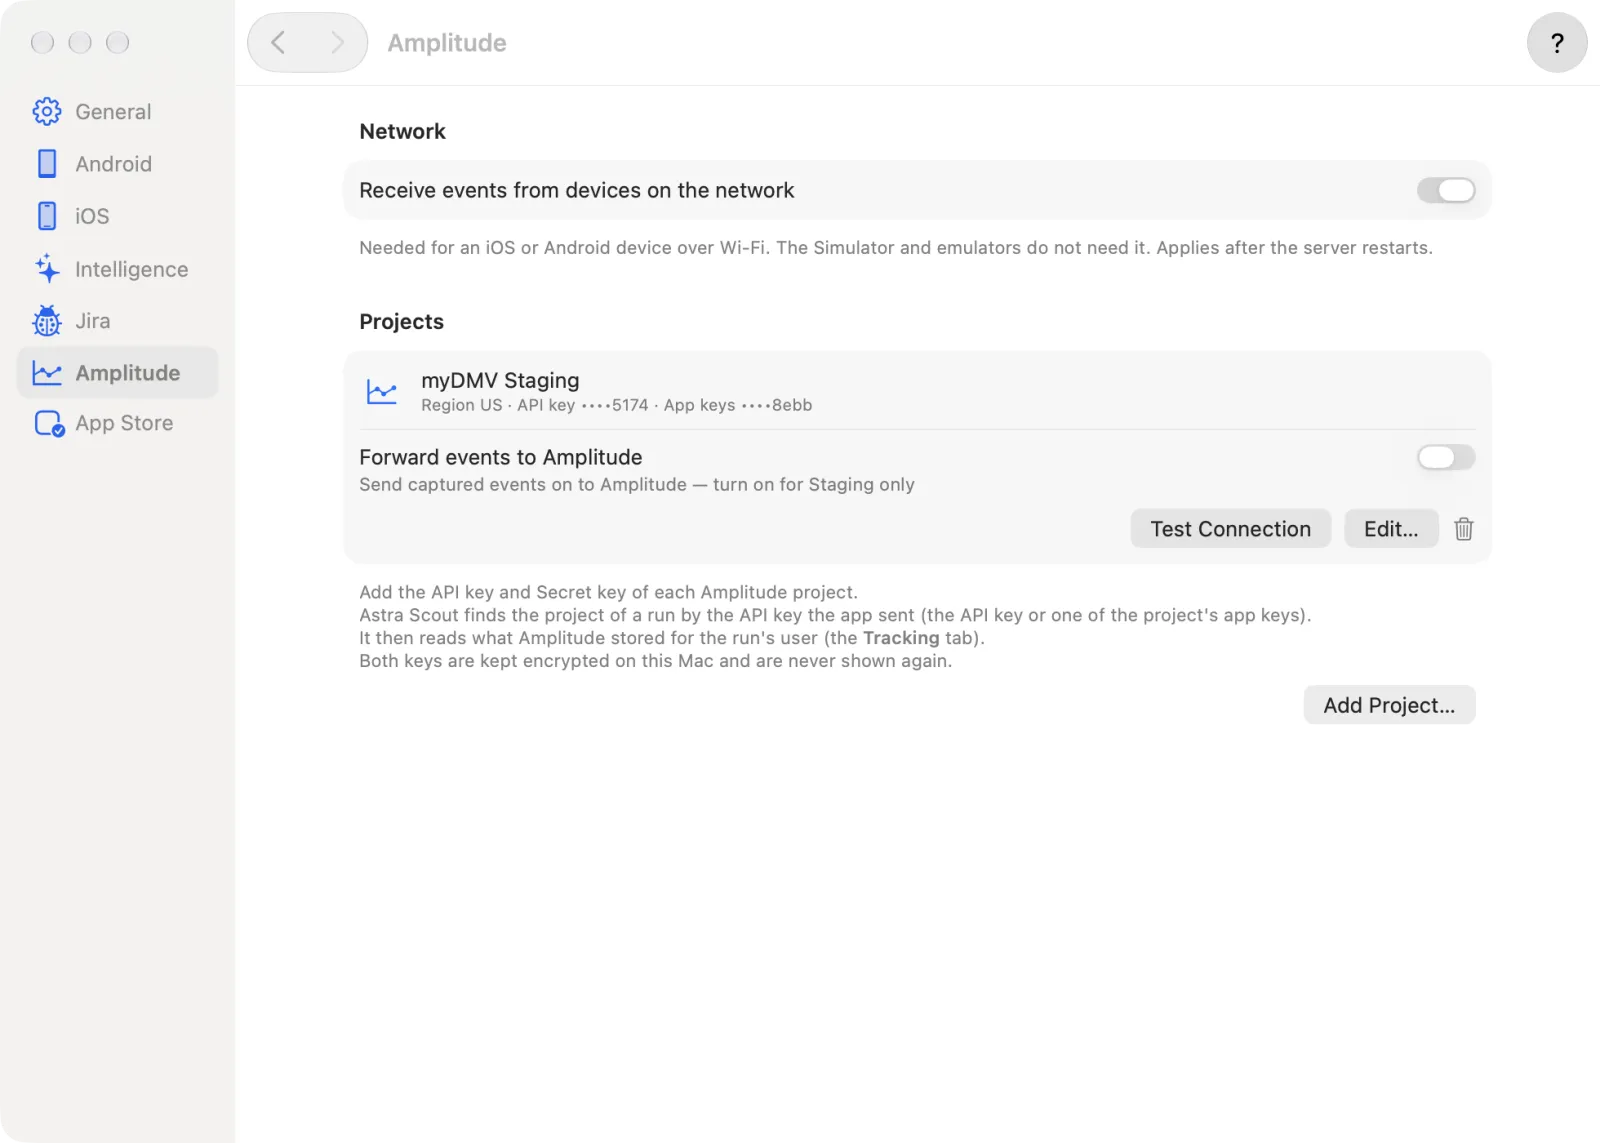Screen dimensions: 1600x1143
Task: Click the Add Project... button
Action: (1389, 705)
